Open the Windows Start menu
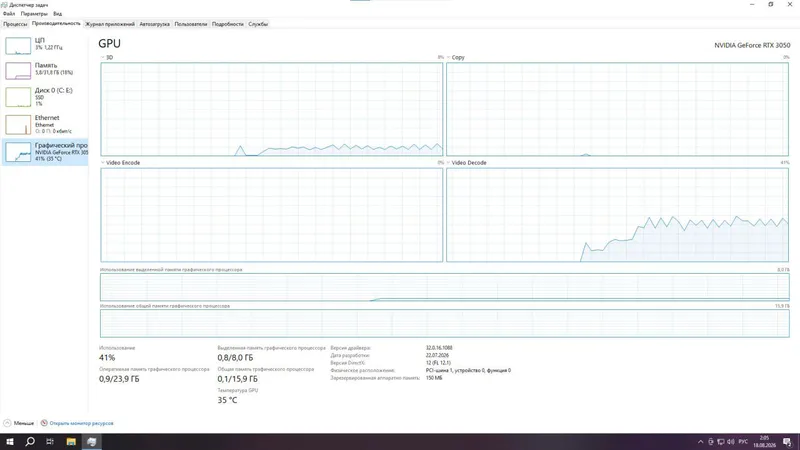The width and height of the screenshot is (800, 450). (10, 442)
